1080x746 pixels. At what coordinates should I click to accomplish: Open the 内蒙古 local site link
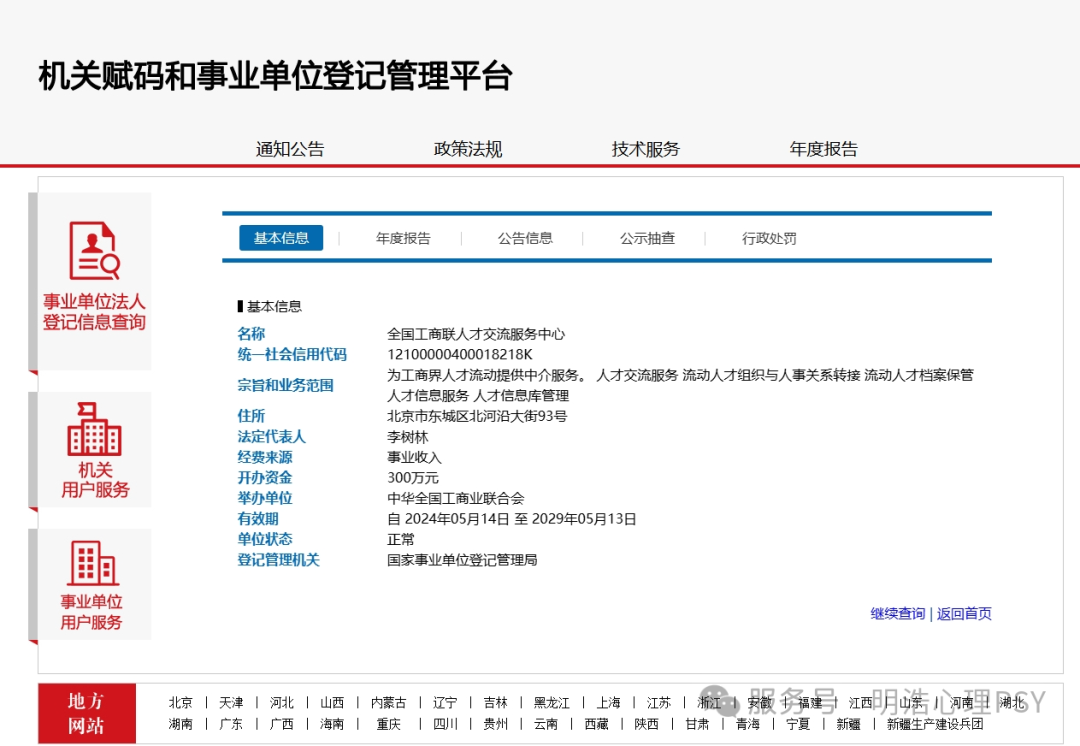388,703
